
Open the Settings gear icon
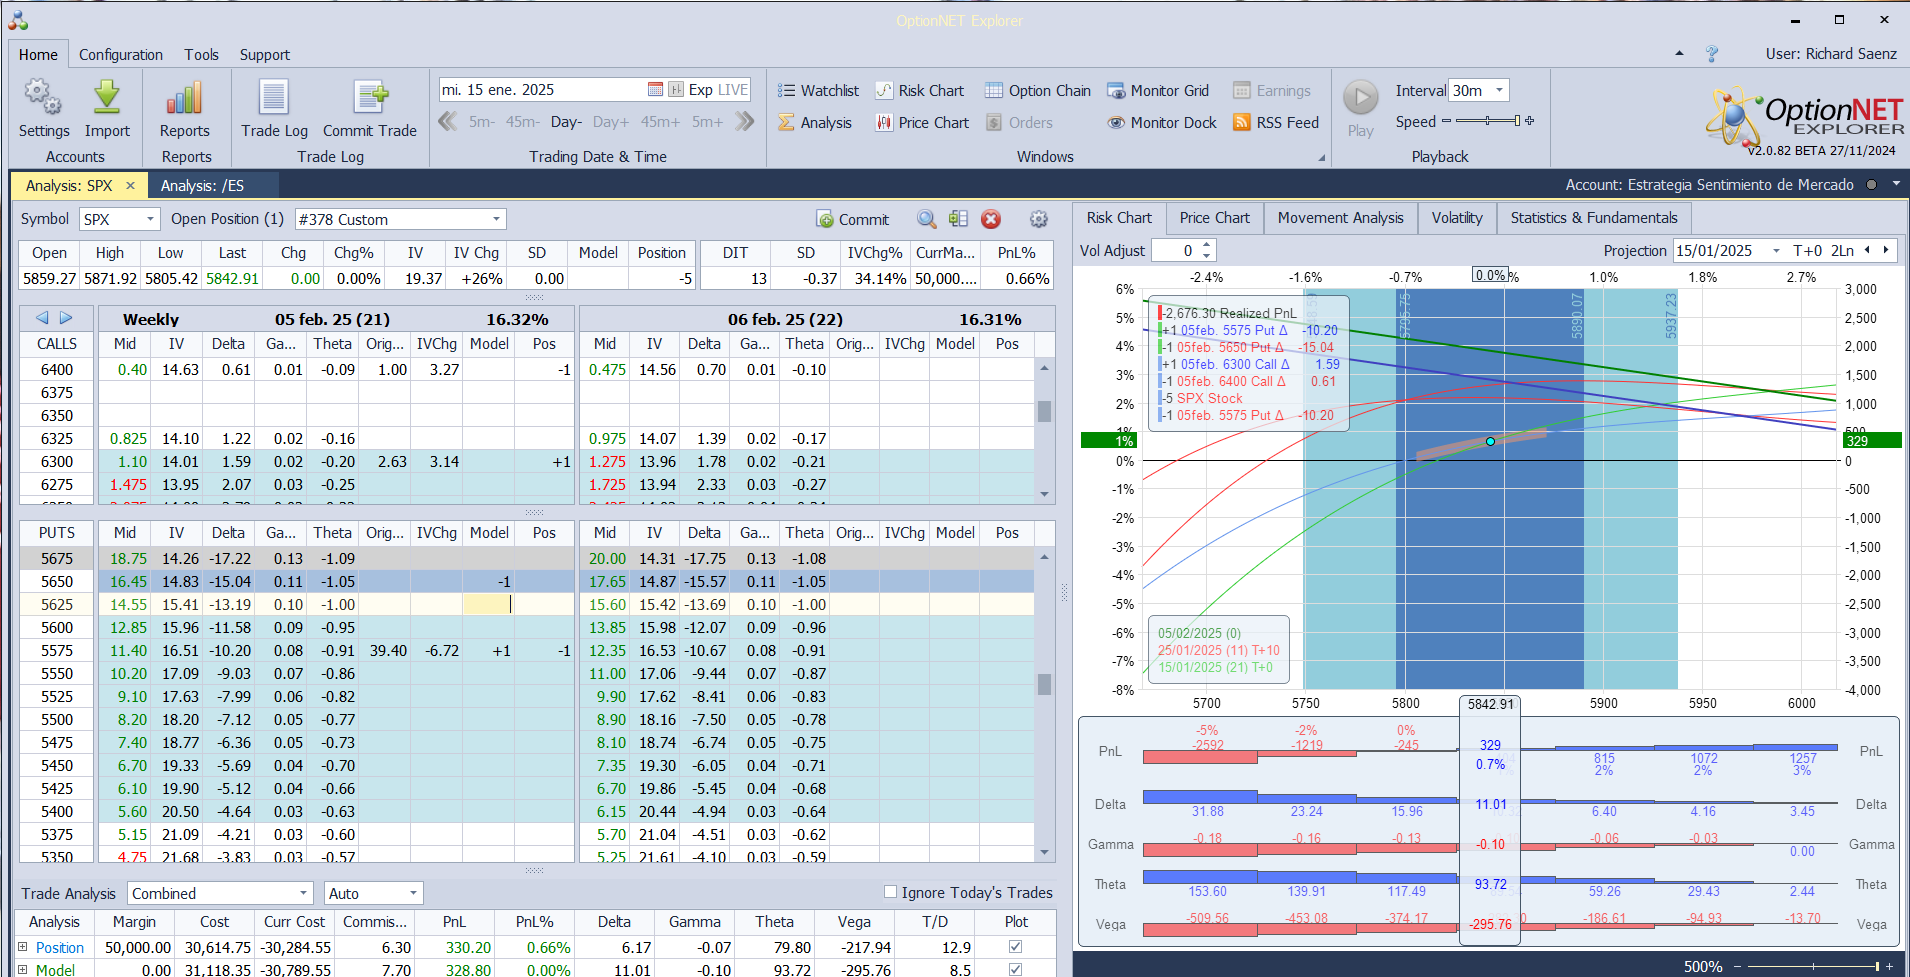(x=43, y=98)
